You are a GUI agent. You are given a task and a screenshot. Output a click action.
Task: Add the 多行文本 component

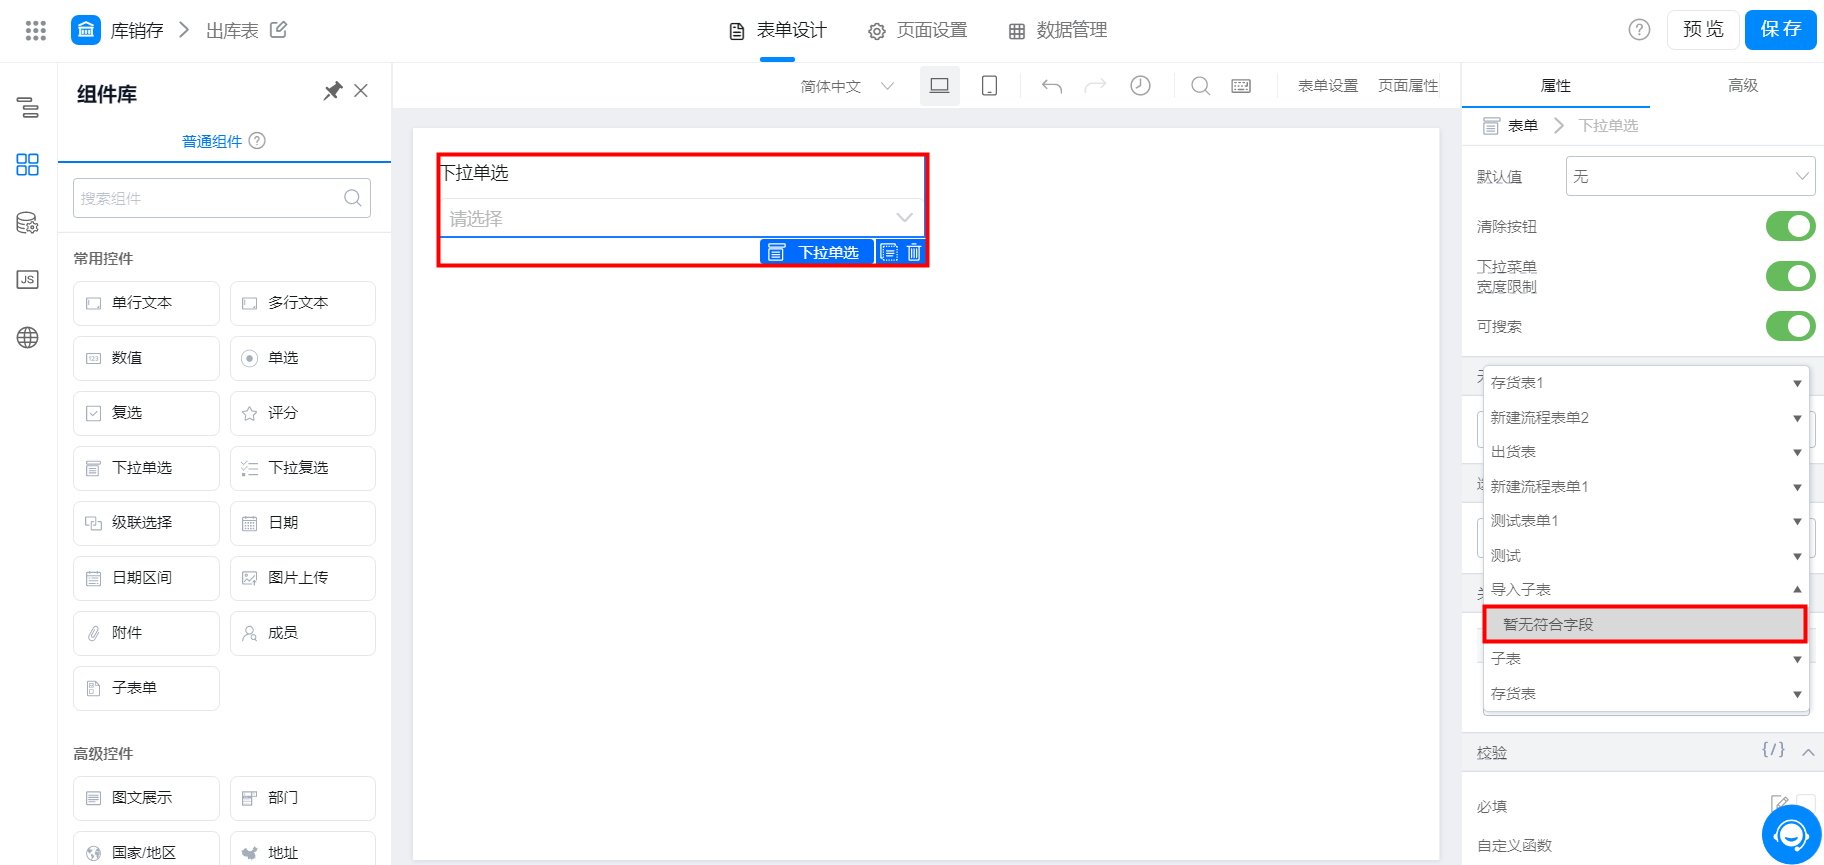pyautogui.click(x=303, y=303)
